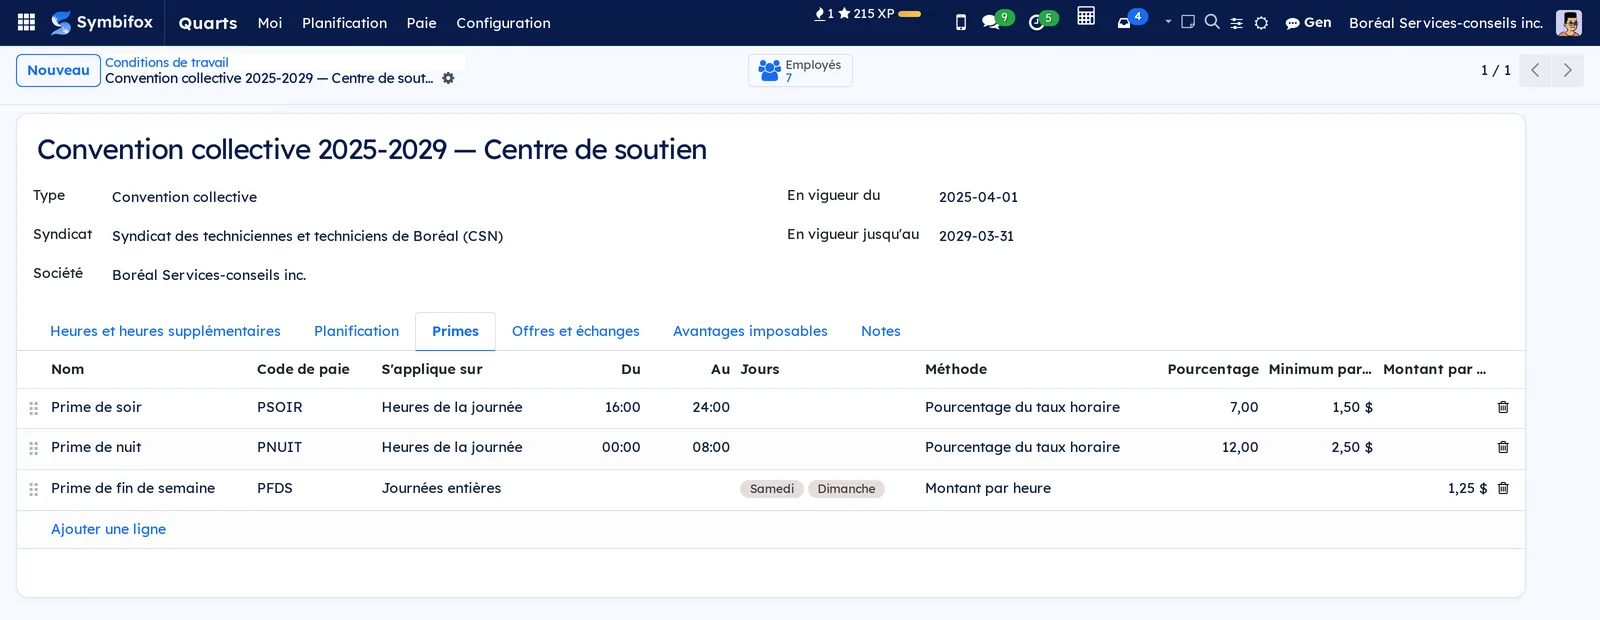The height and width of the screenshot is (620, 1600).
Task: Grab drag handle of Prime de fin de semaine
Action: [x=33, y=489]
